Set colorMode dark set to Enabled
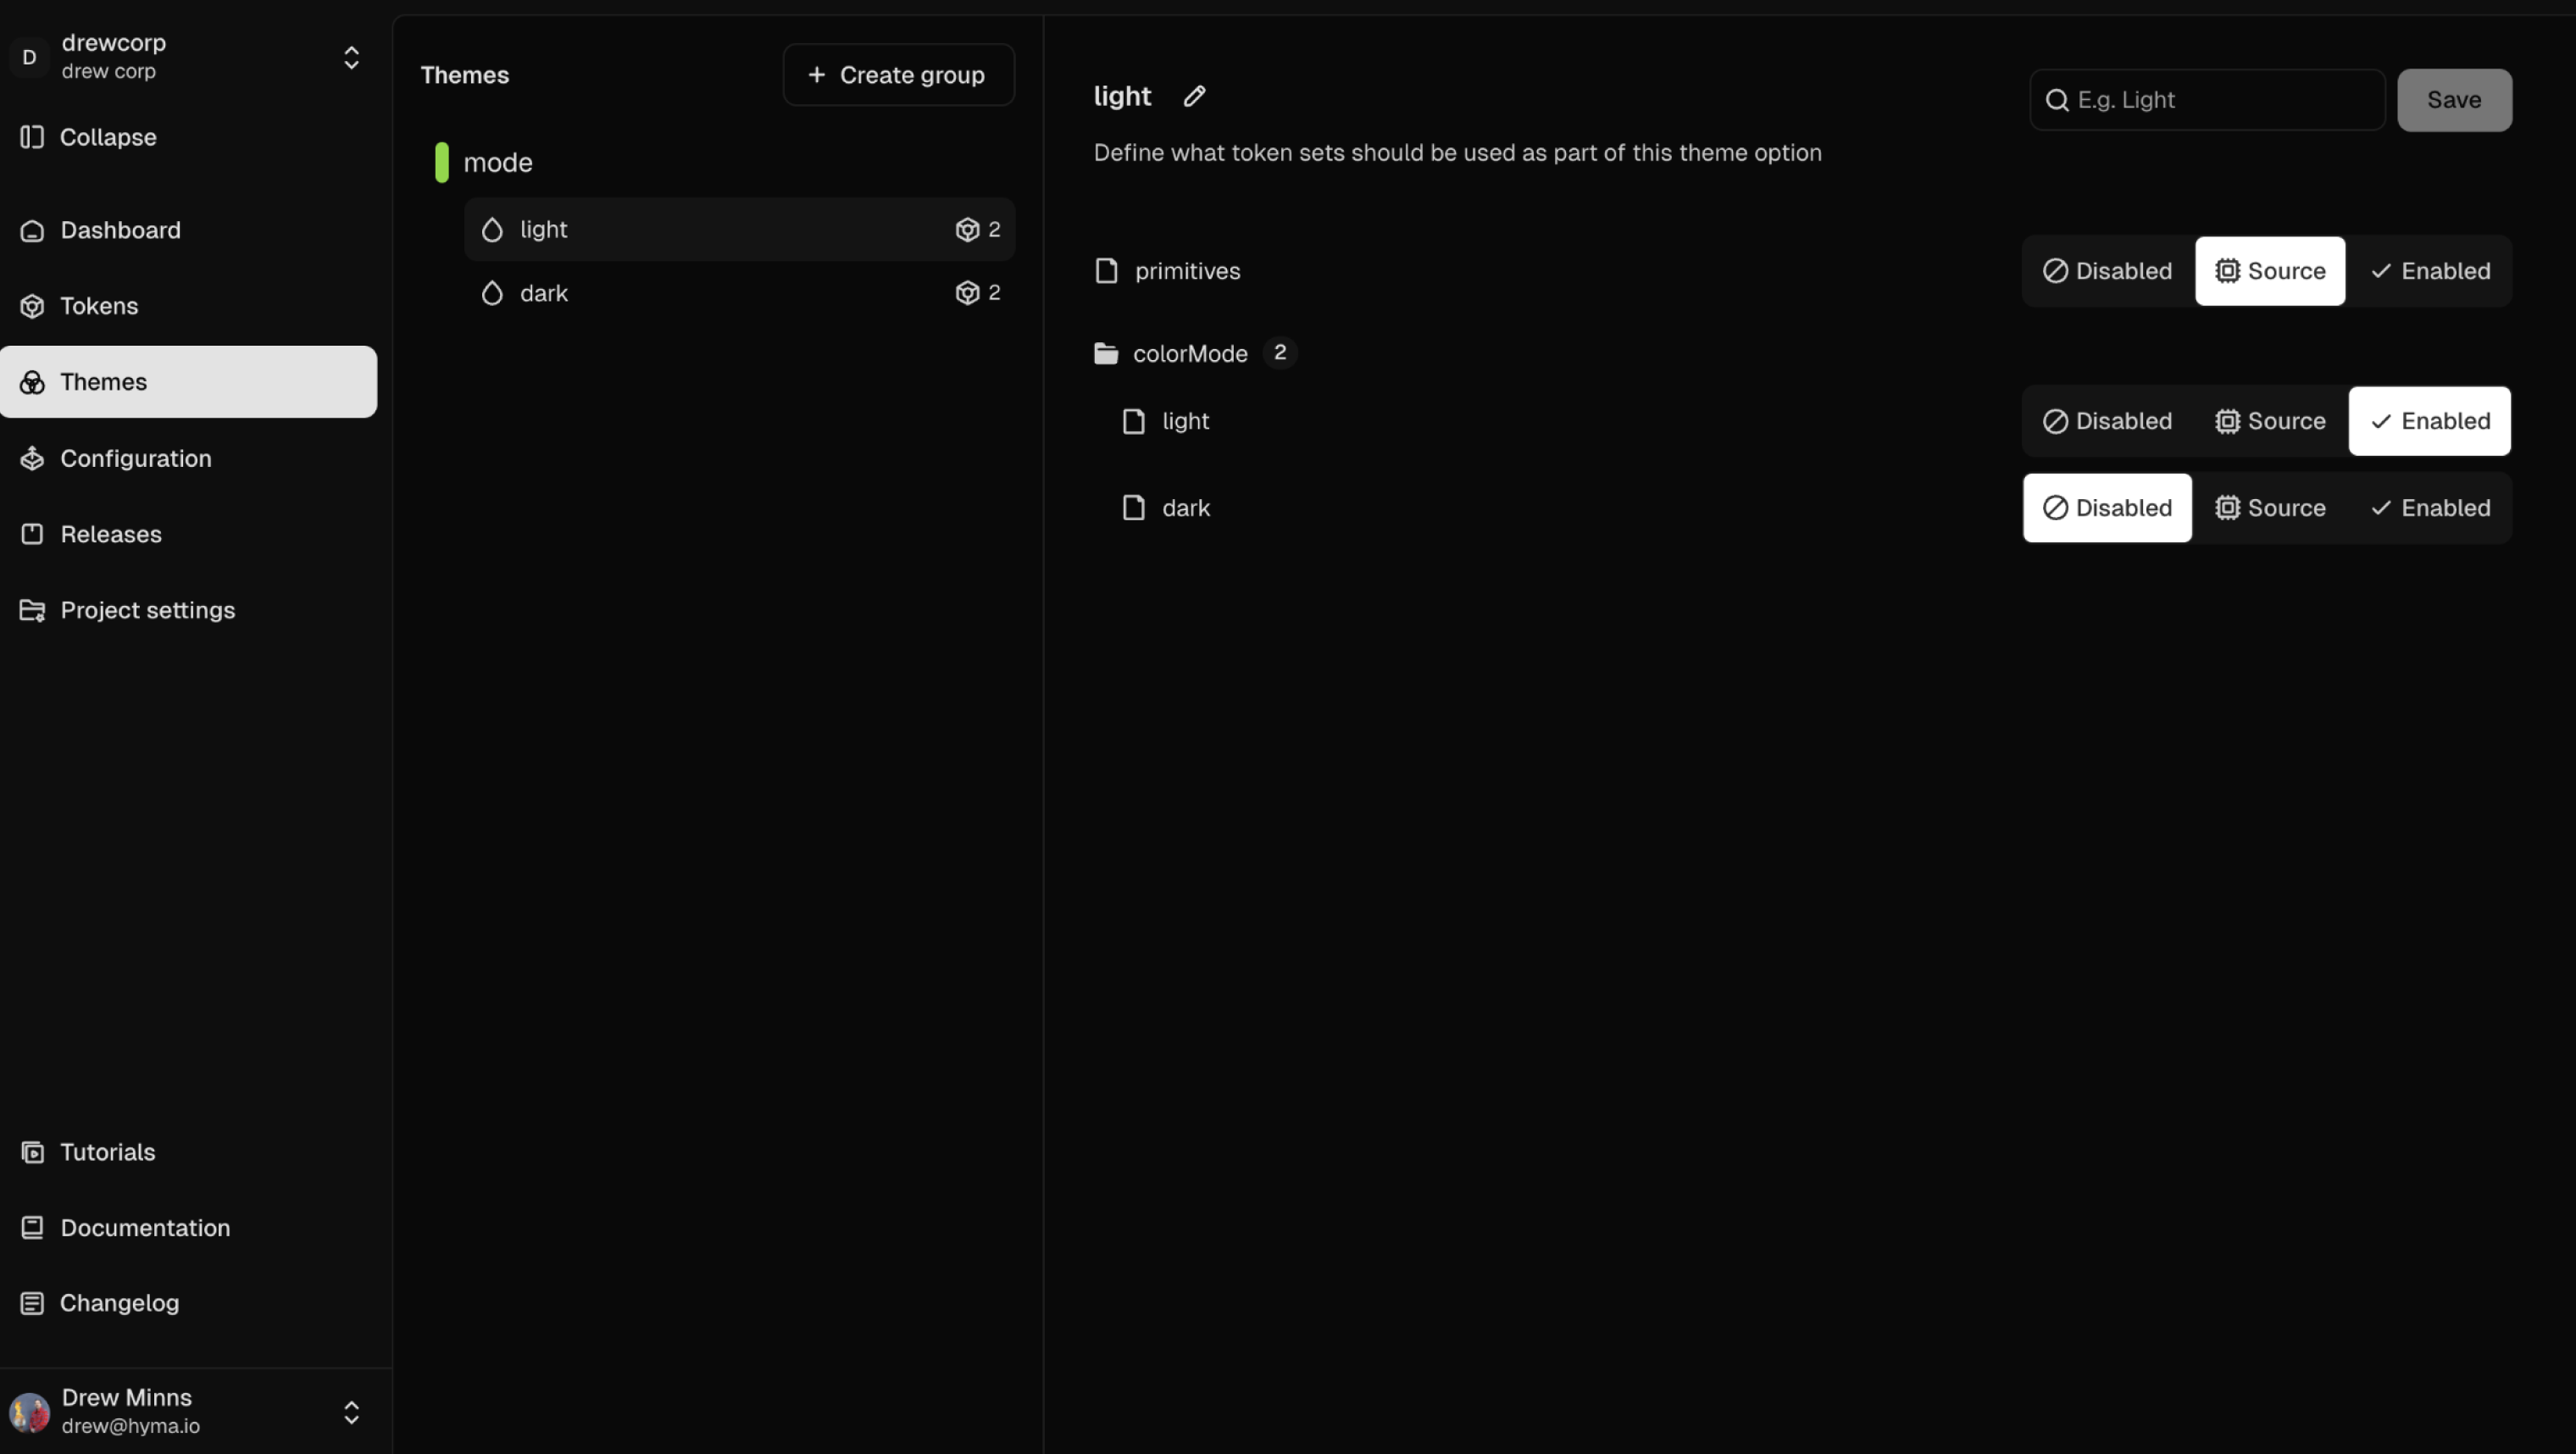 click(x=2430, y=508)
